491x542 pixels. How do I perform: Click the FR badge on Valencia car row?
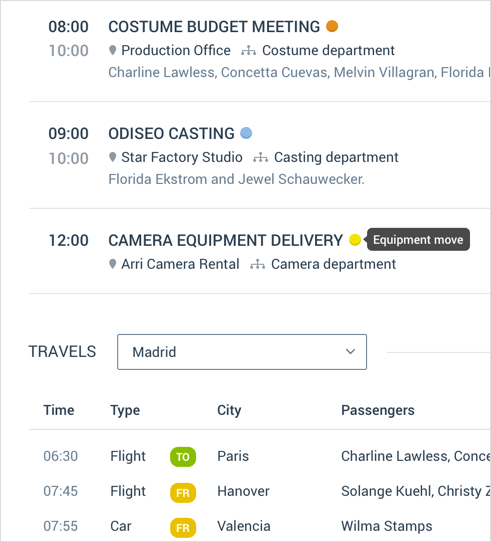[x=183, y=527]
